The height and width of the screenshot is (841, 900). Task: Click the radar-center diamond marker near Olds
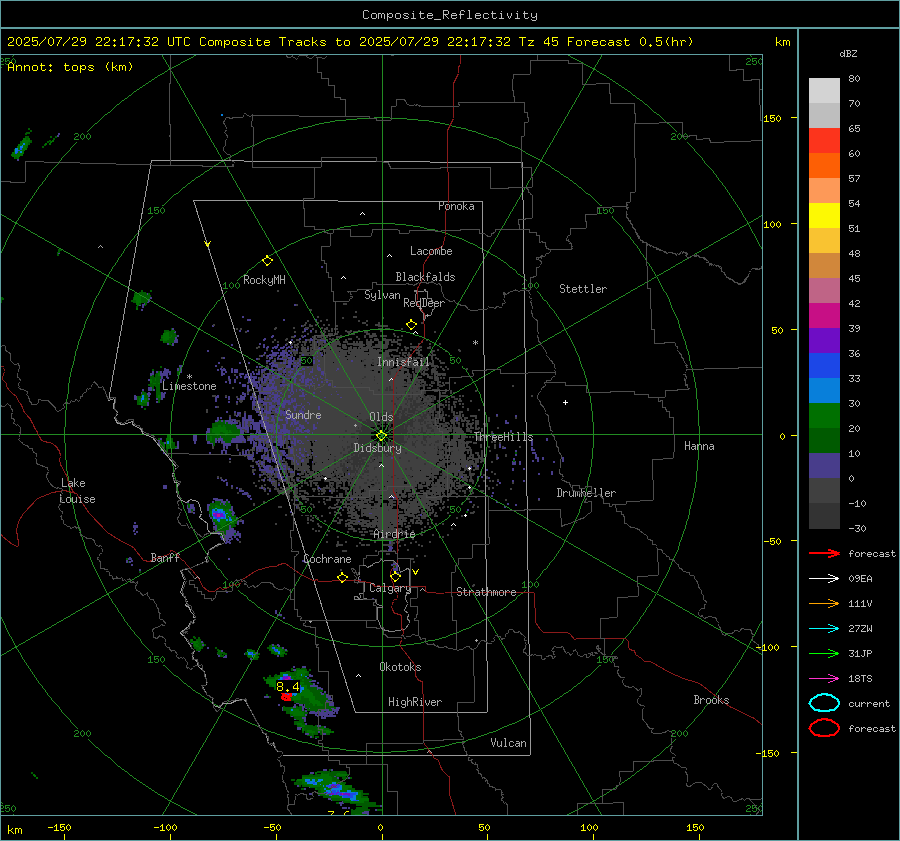[381, 436]
